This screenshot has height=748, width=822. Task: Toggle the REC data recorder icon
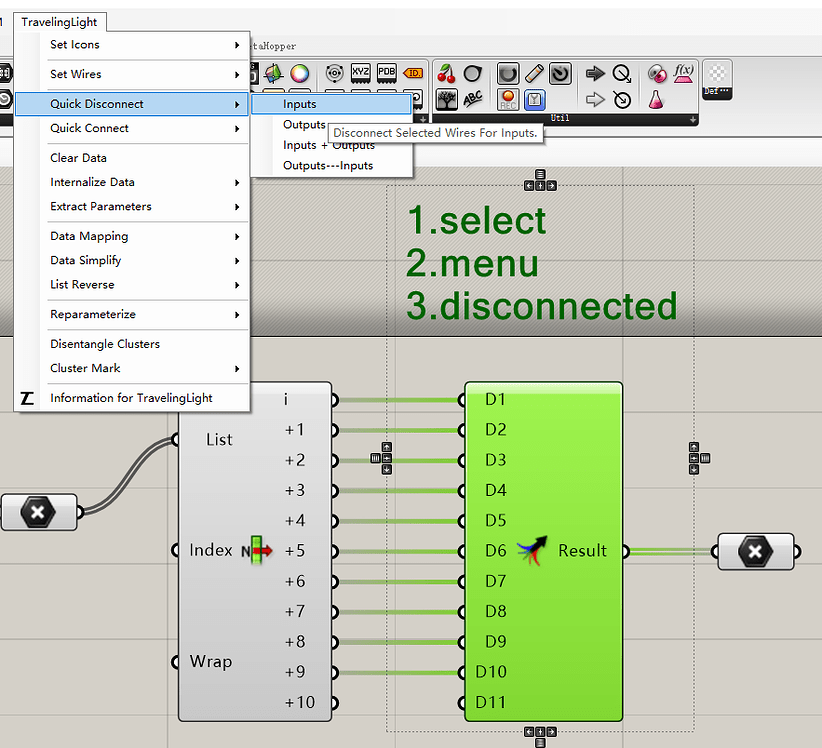click(507, 100)
